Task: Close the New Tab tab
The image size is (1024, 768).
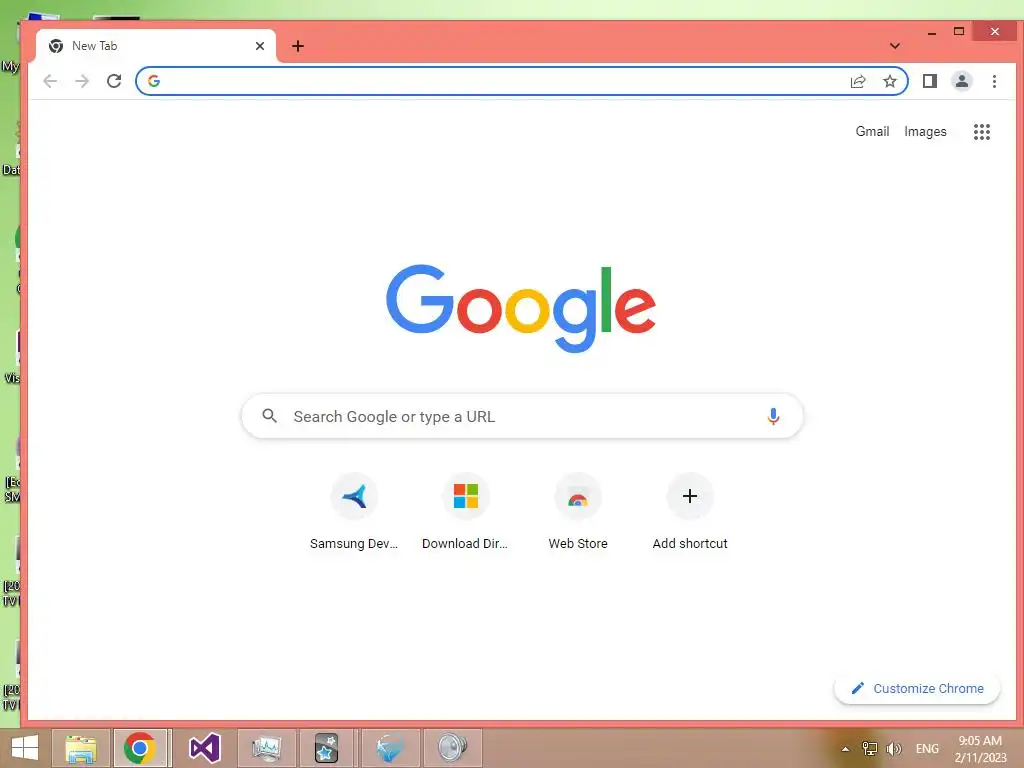Action: click(260, 46)
